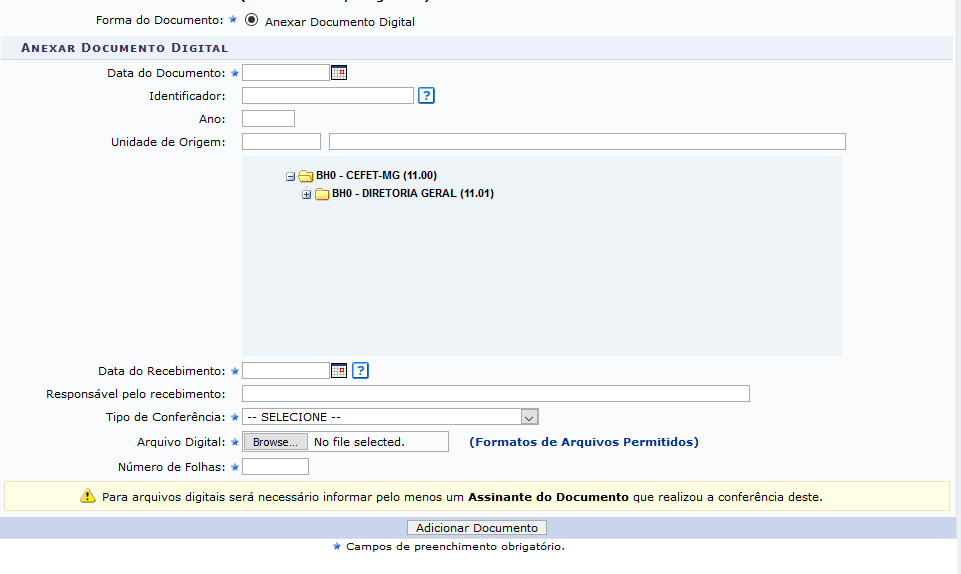Open Formatos de Arquivos Permitidos link
The width and height of the screenshot is (961, 574).
[x=583, y=442]
